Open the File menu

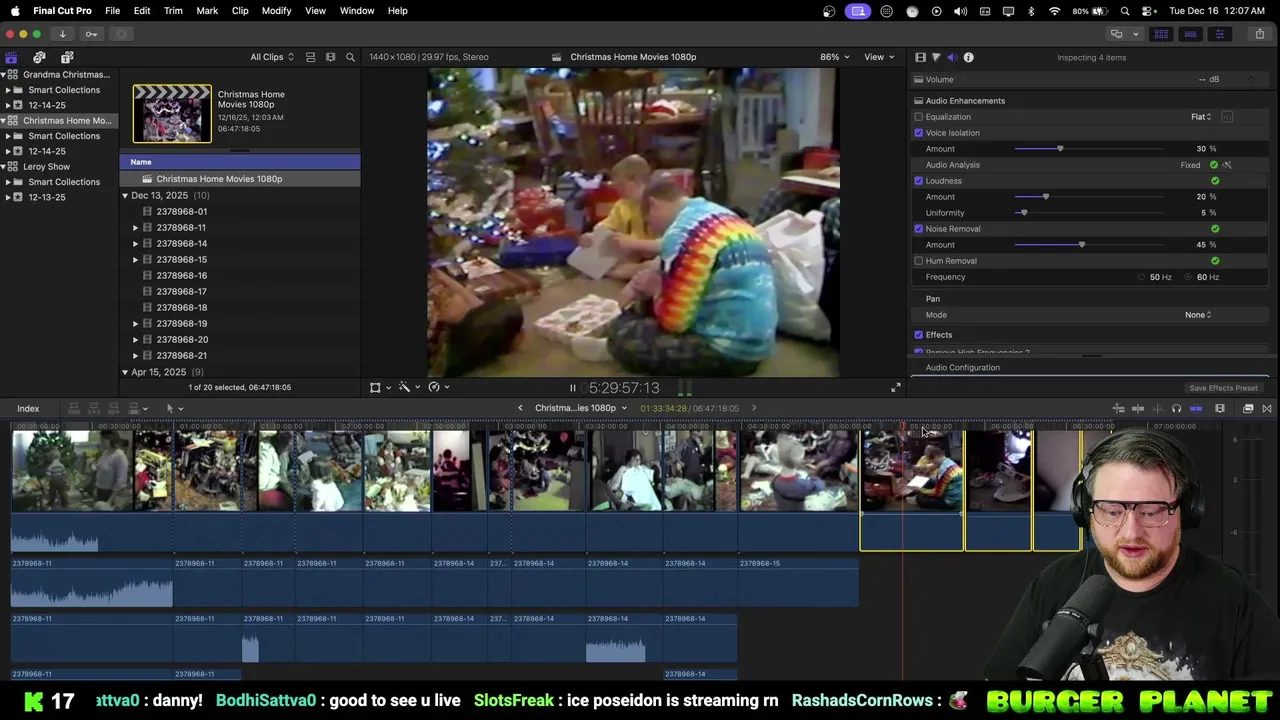tap(113, 11)
